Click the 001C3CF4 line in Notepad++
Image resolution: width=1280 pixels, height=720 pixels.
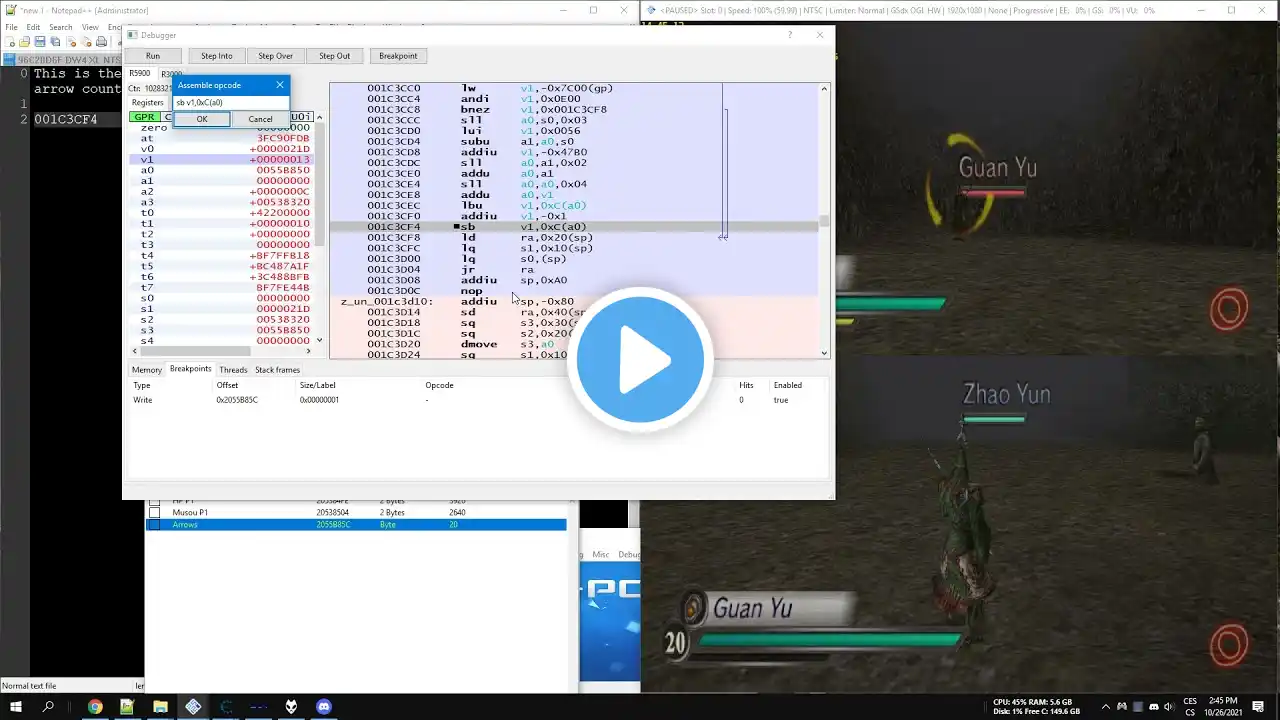tap(66, 119)
